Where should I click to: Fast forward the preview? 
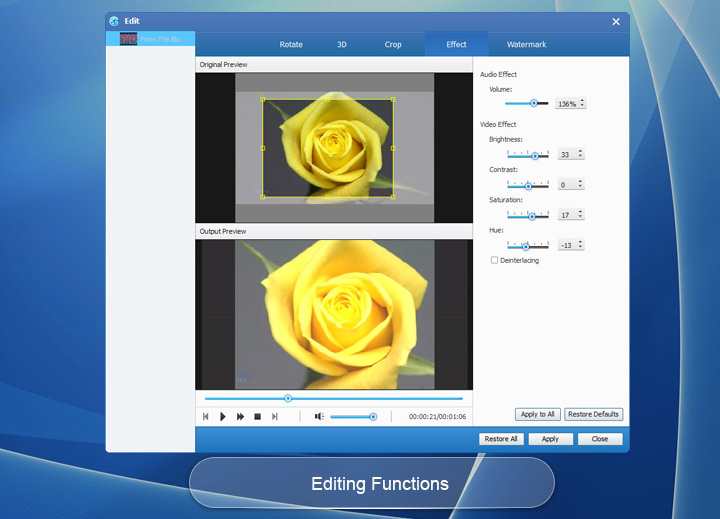(240, 417)
